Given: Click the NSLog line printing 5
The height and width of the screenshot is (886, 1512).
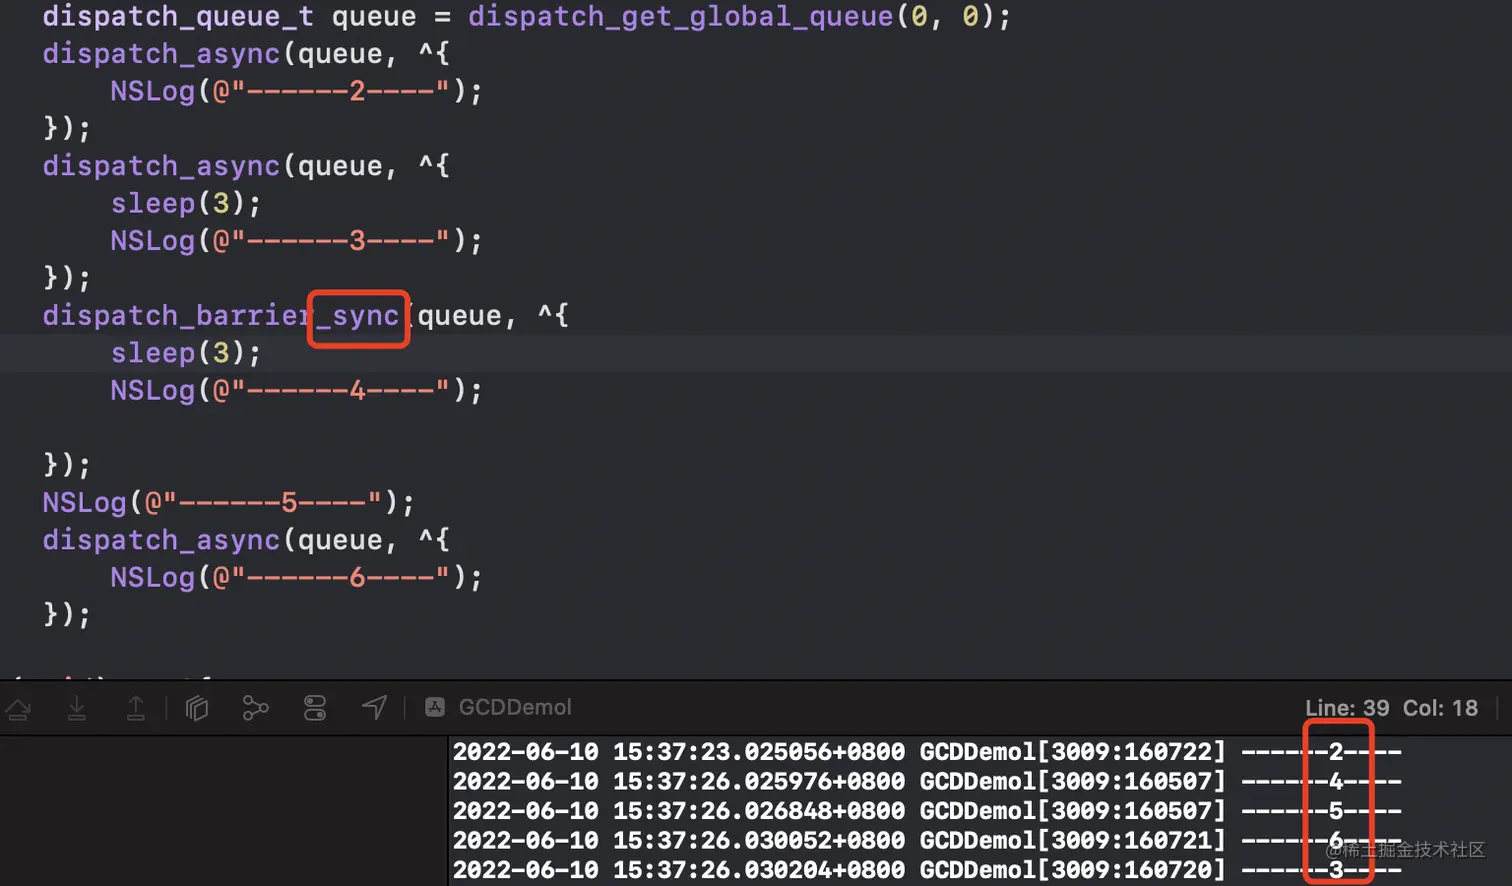Looking at the screenshot, I should point(228,503).
